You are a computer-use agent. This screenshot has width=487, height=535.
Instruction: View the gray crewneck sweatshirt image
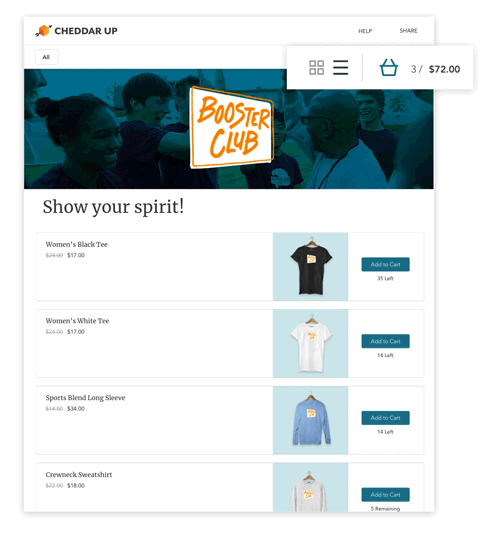tap(311, 488)
